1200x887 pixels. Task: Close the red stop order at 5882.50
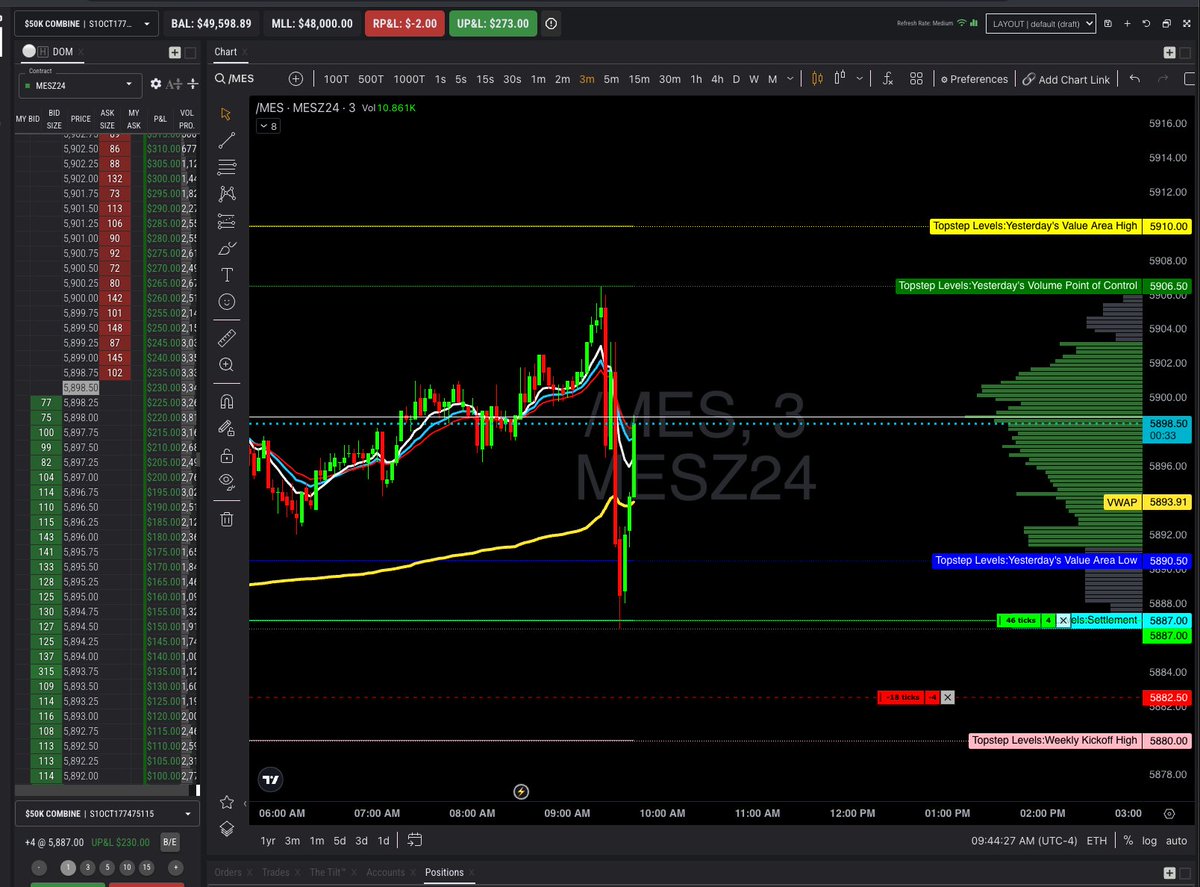pos(948,697)
